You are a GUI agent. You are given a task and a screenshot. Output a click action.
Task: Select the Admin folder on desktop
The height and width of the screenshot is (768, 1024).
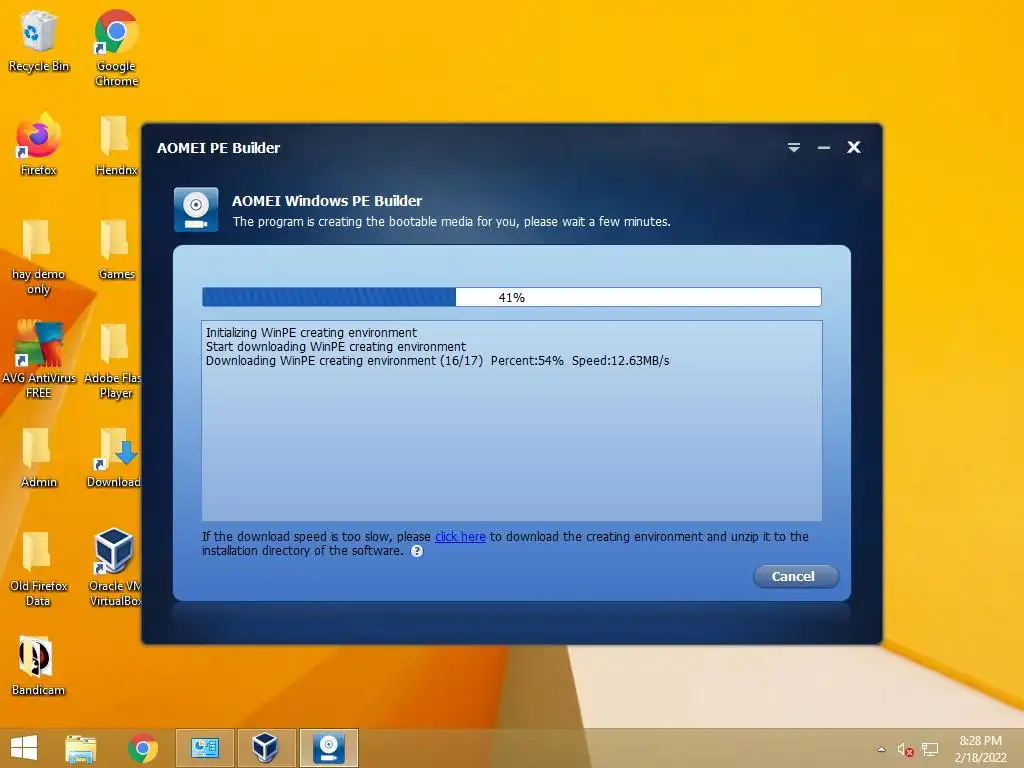[39, 457]
